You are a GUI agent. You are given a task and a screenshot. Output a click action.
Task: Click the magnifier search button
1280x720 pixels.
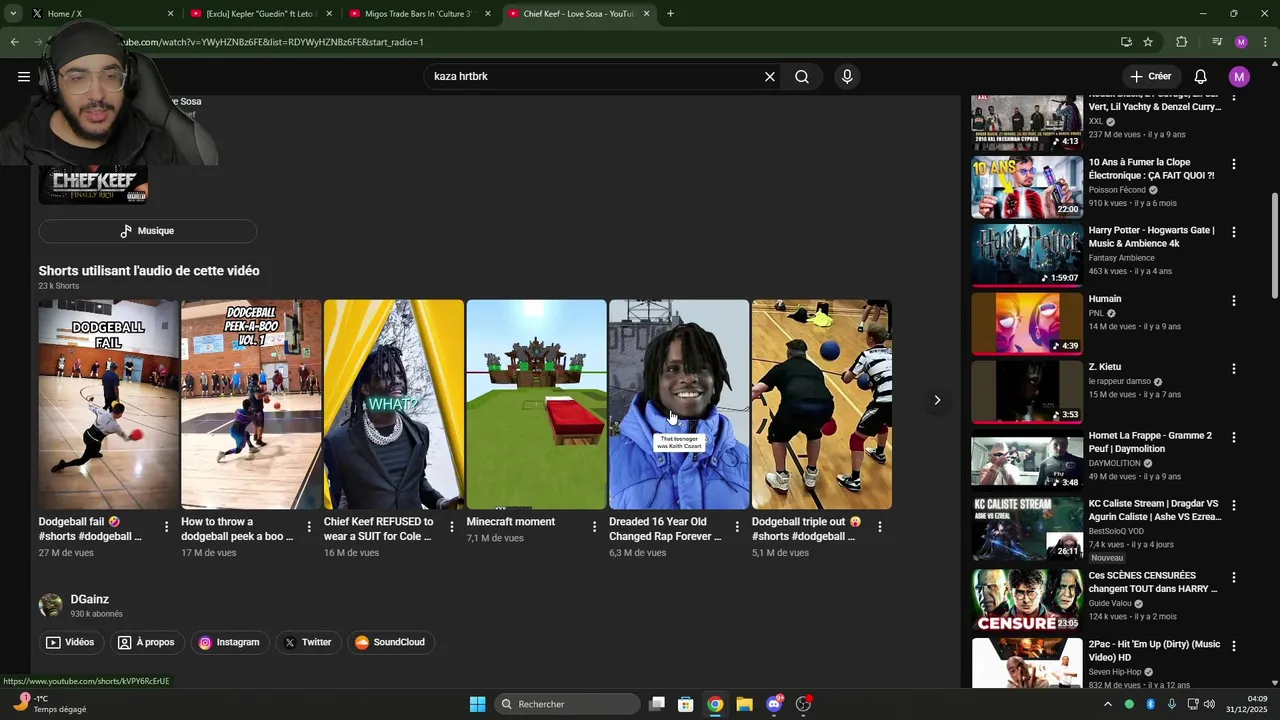click(x=802, y=77)
